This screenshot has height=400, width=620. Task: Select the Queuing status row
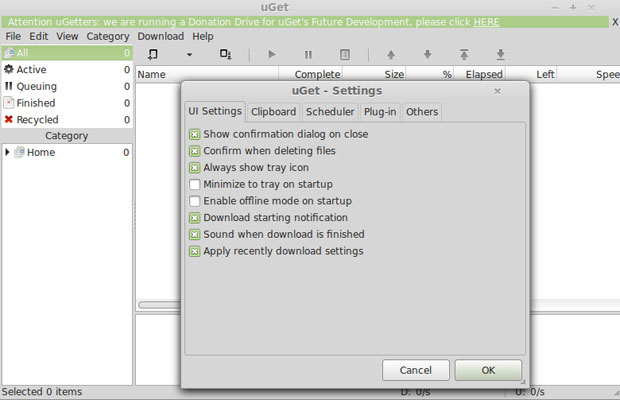click(x=67, y=86)
